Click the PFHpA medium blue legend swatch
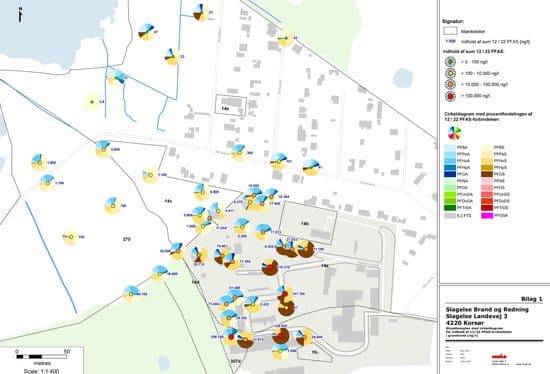550x374 pixels. [450, 167]
